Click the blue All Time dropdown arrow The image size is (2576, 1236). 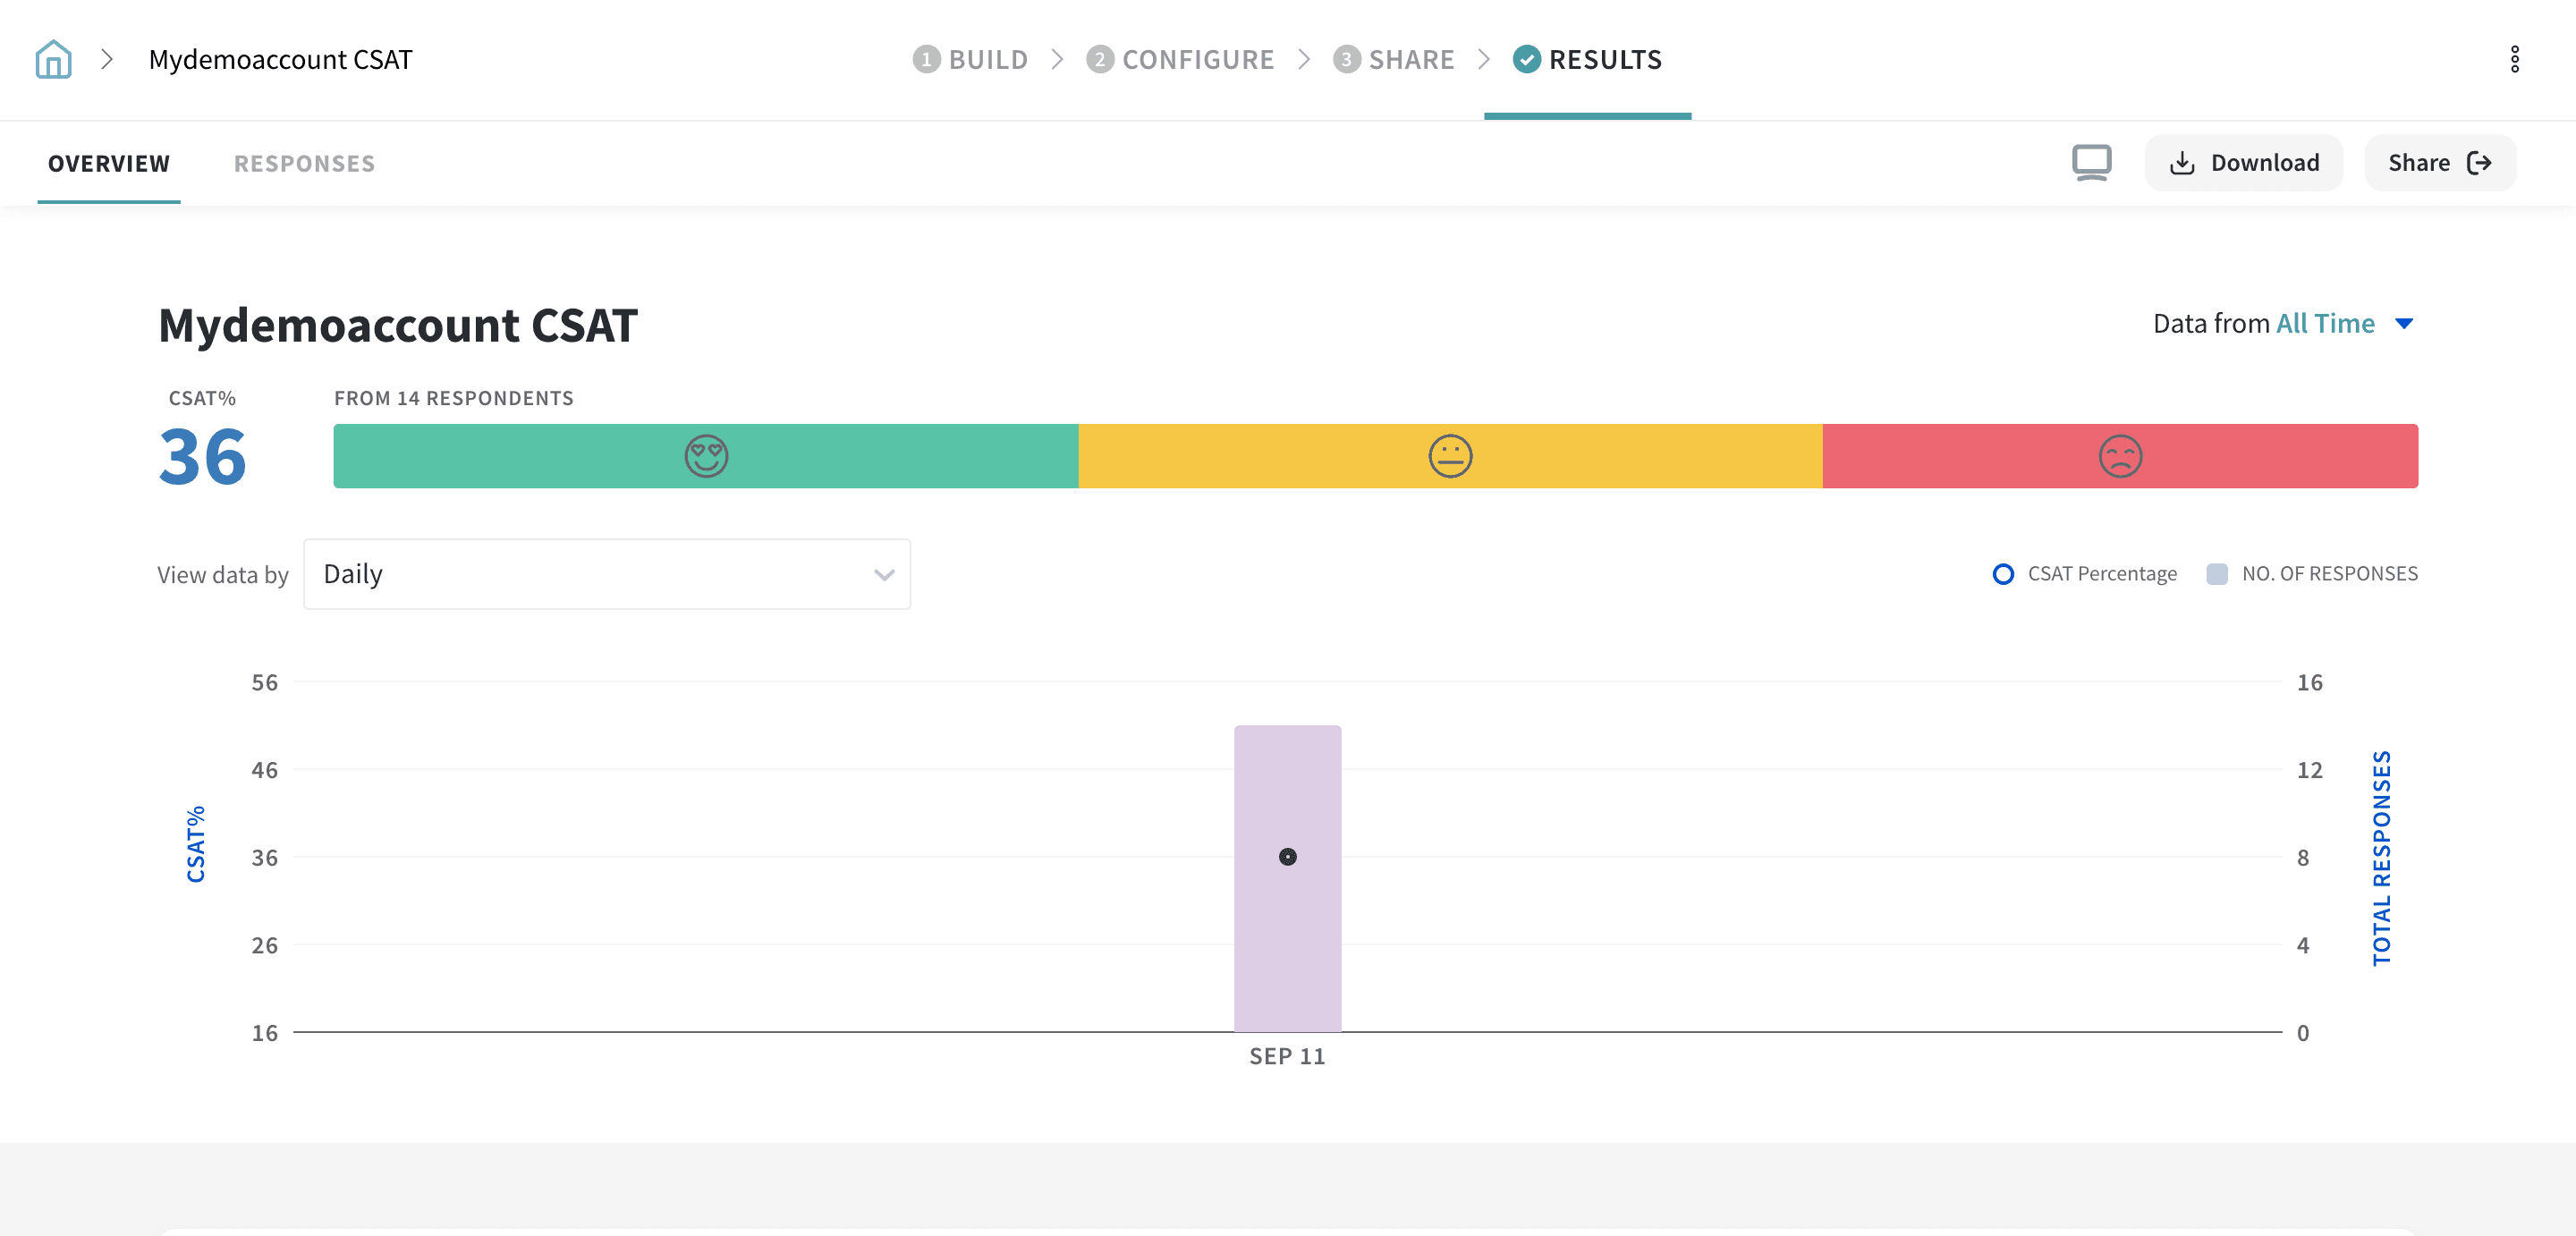2405,323
